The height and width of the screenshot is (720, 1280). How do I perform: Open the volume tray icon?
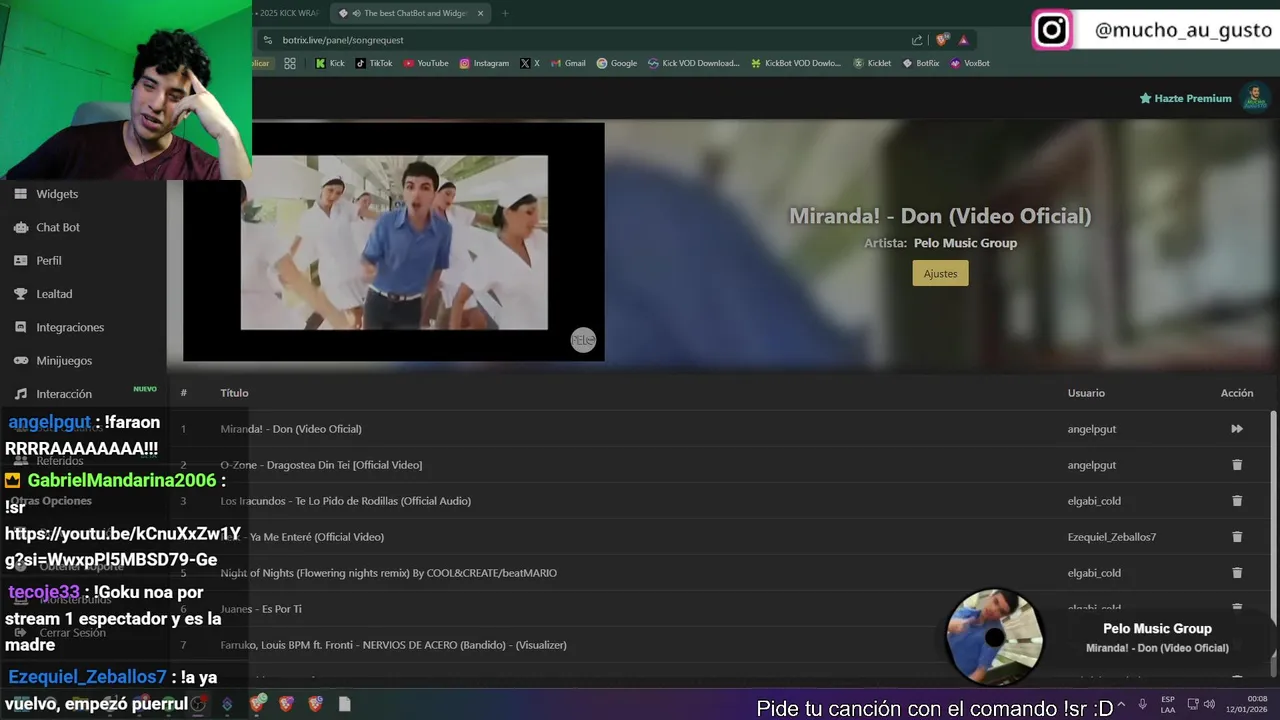1209,704
